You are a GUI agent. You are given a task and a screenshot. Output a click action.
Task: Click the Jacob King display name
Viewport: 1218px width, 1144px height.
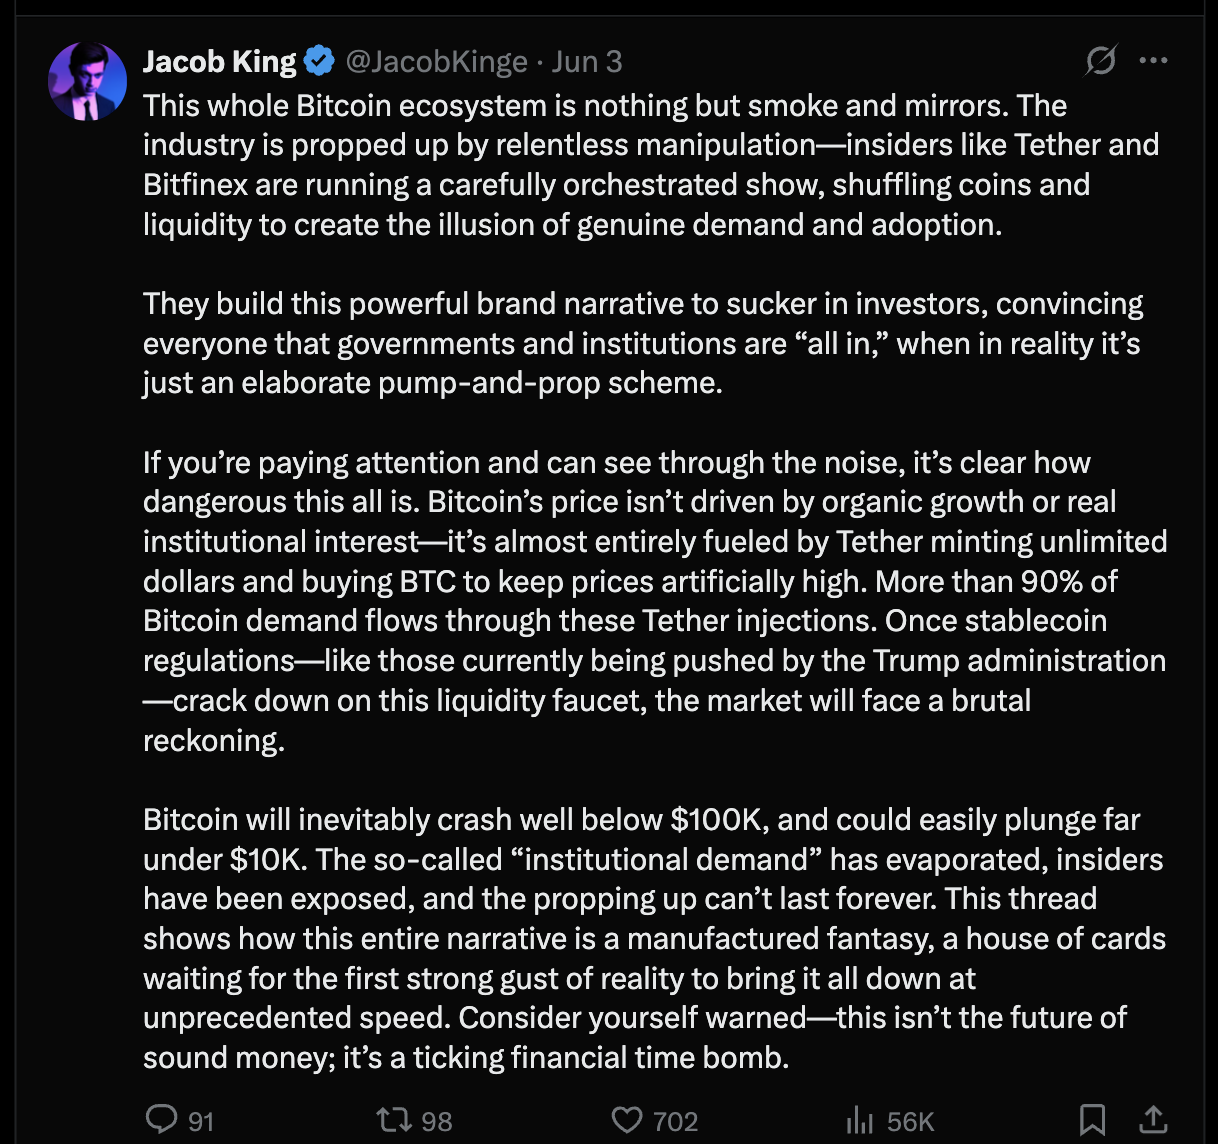[219, 62]
